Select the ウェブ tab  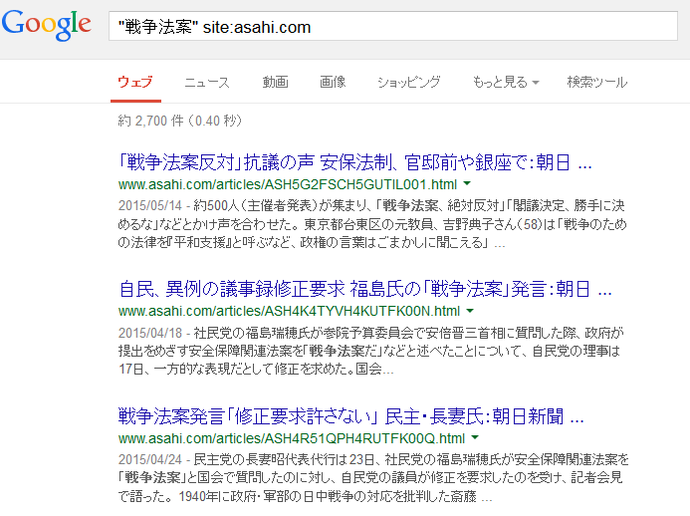point(135,82)
